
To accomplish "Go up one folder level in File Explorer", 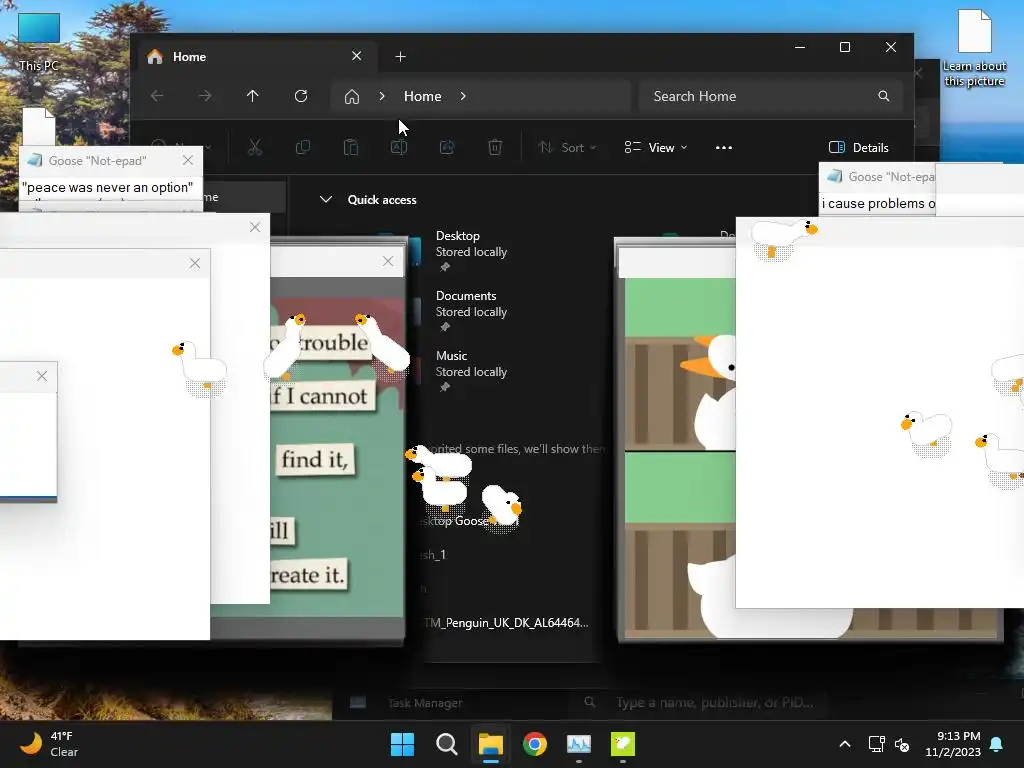I will click(x=253, y=96).
